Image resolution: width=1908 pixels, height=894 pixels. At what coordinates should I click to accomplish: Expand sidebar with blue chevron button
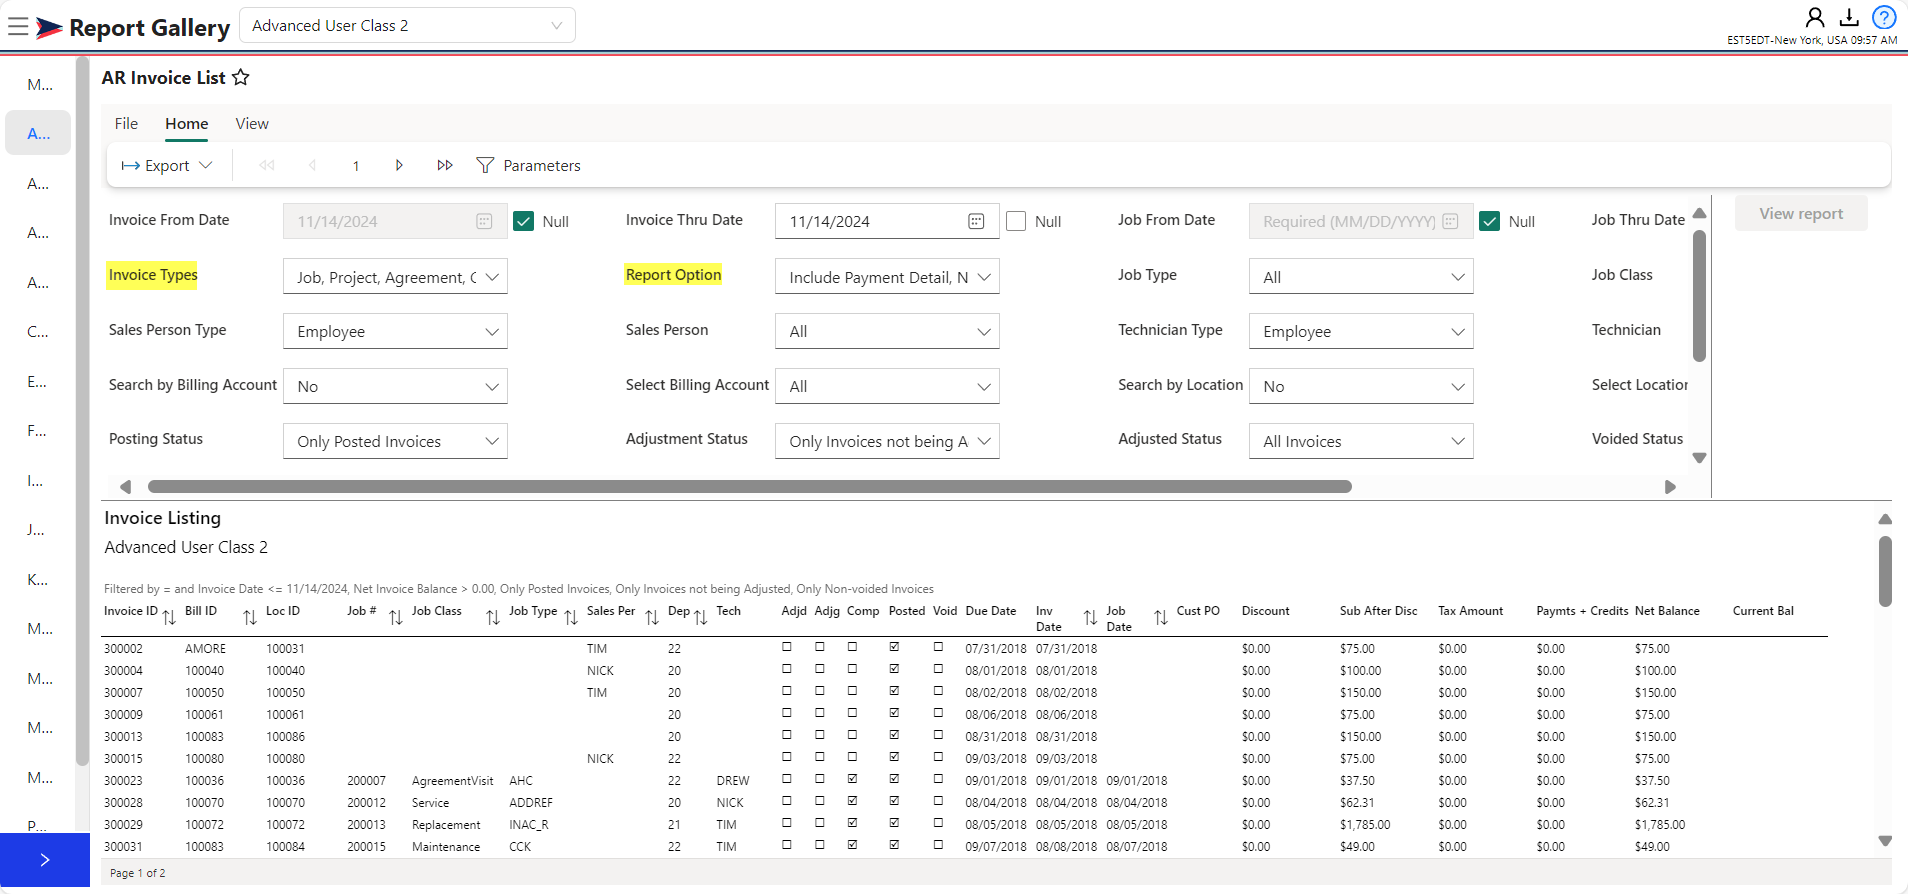pos(45,860)
